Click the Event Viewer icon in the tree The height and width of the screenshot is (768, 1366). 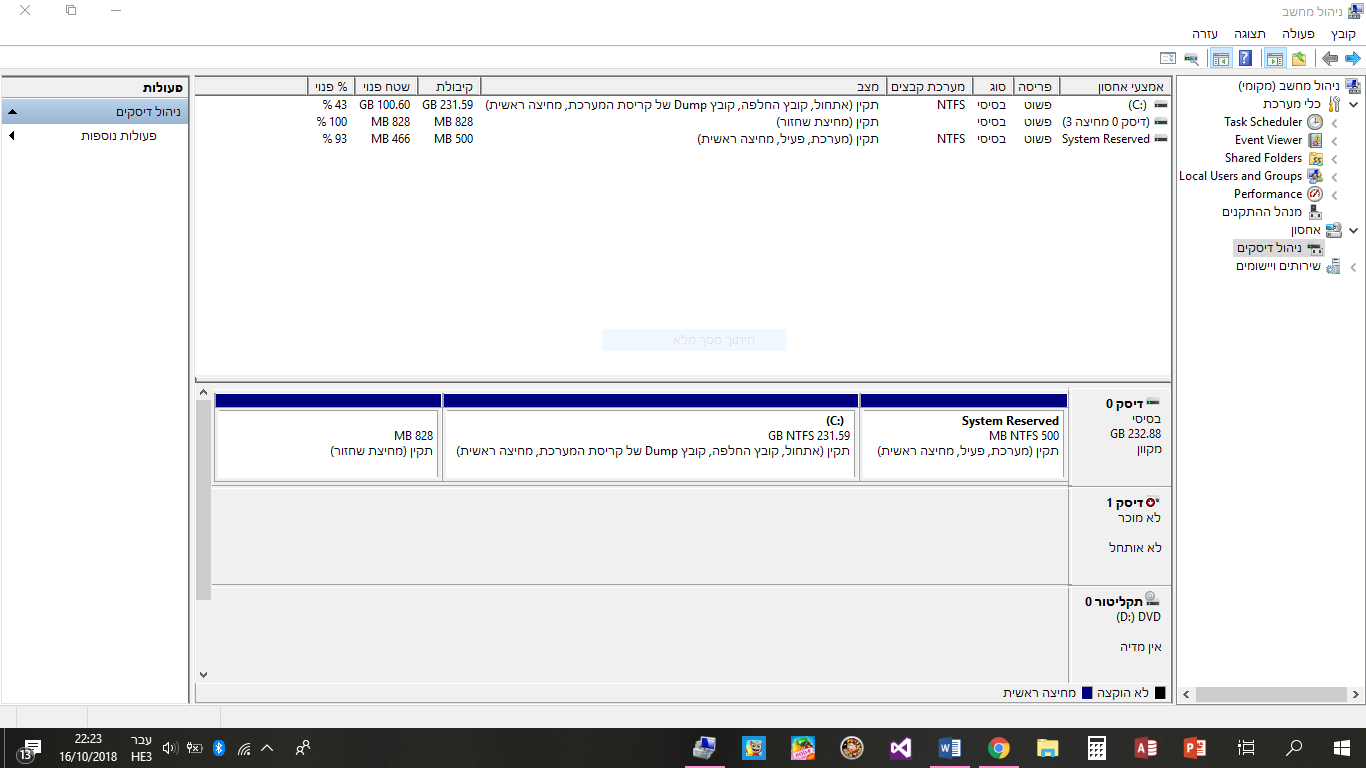click(x=1315, y=140)
